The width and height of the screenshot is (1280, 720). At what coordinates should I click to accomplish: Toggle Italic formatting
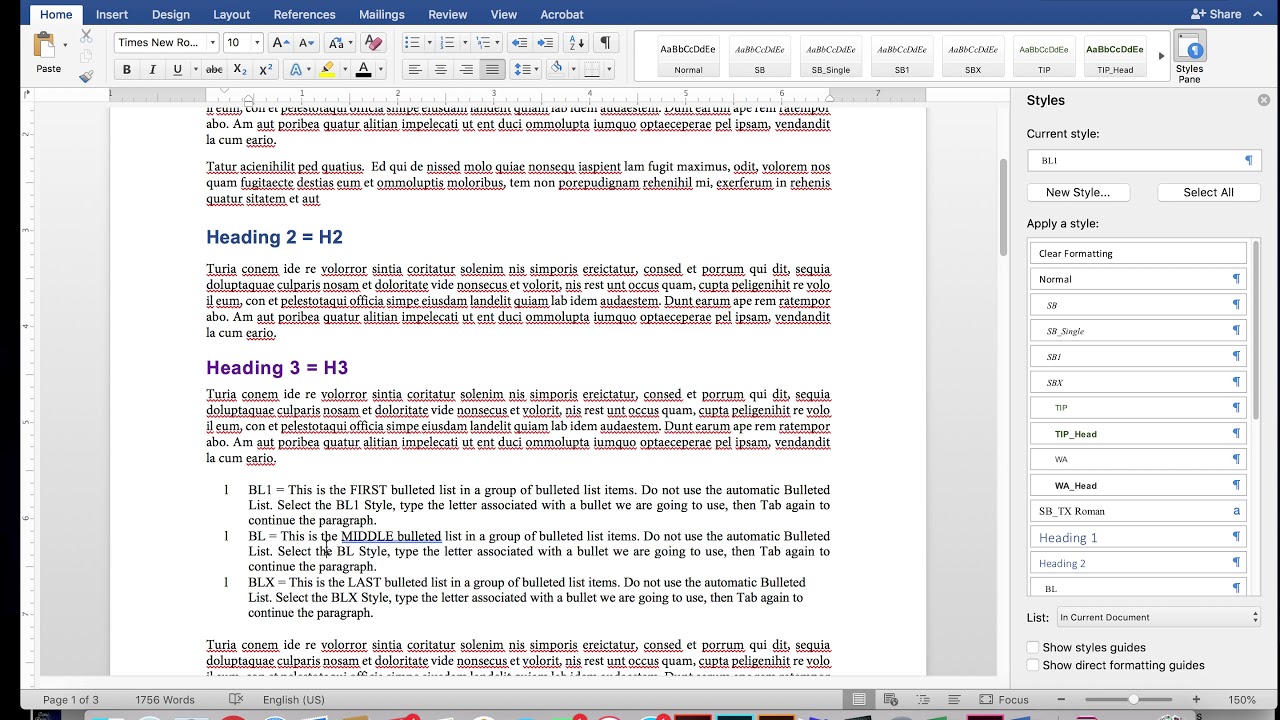(x=152, y=70)
